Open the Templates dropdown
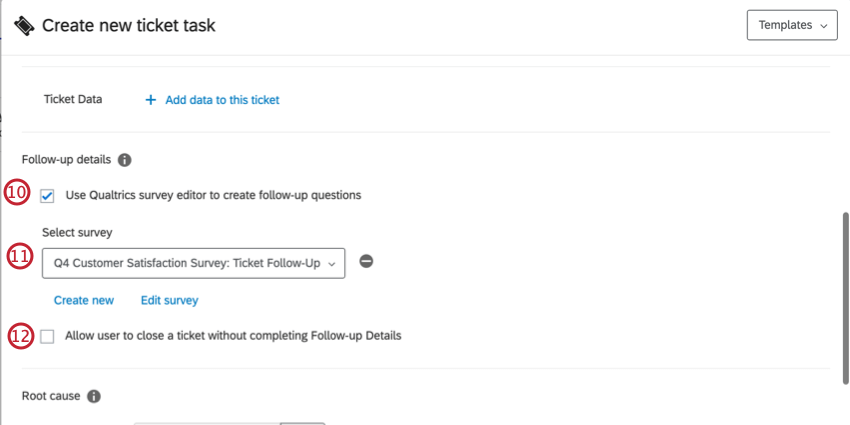This screenshot has width=850, height=425. [x=791, y=25]
